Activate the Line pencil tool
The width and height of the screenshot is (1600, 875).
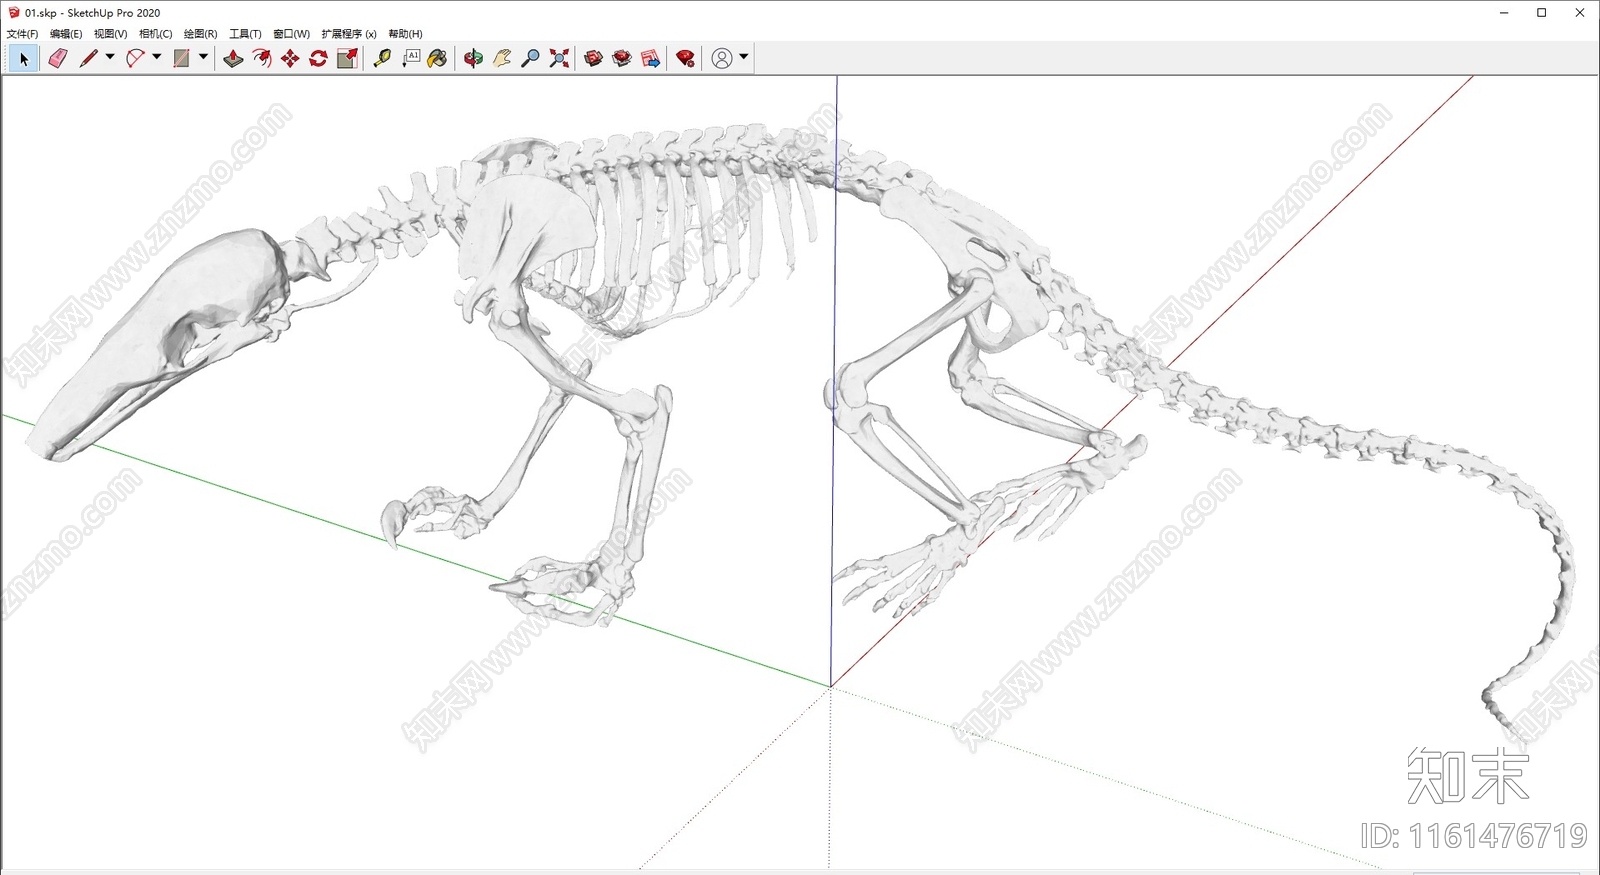(88, 59)
